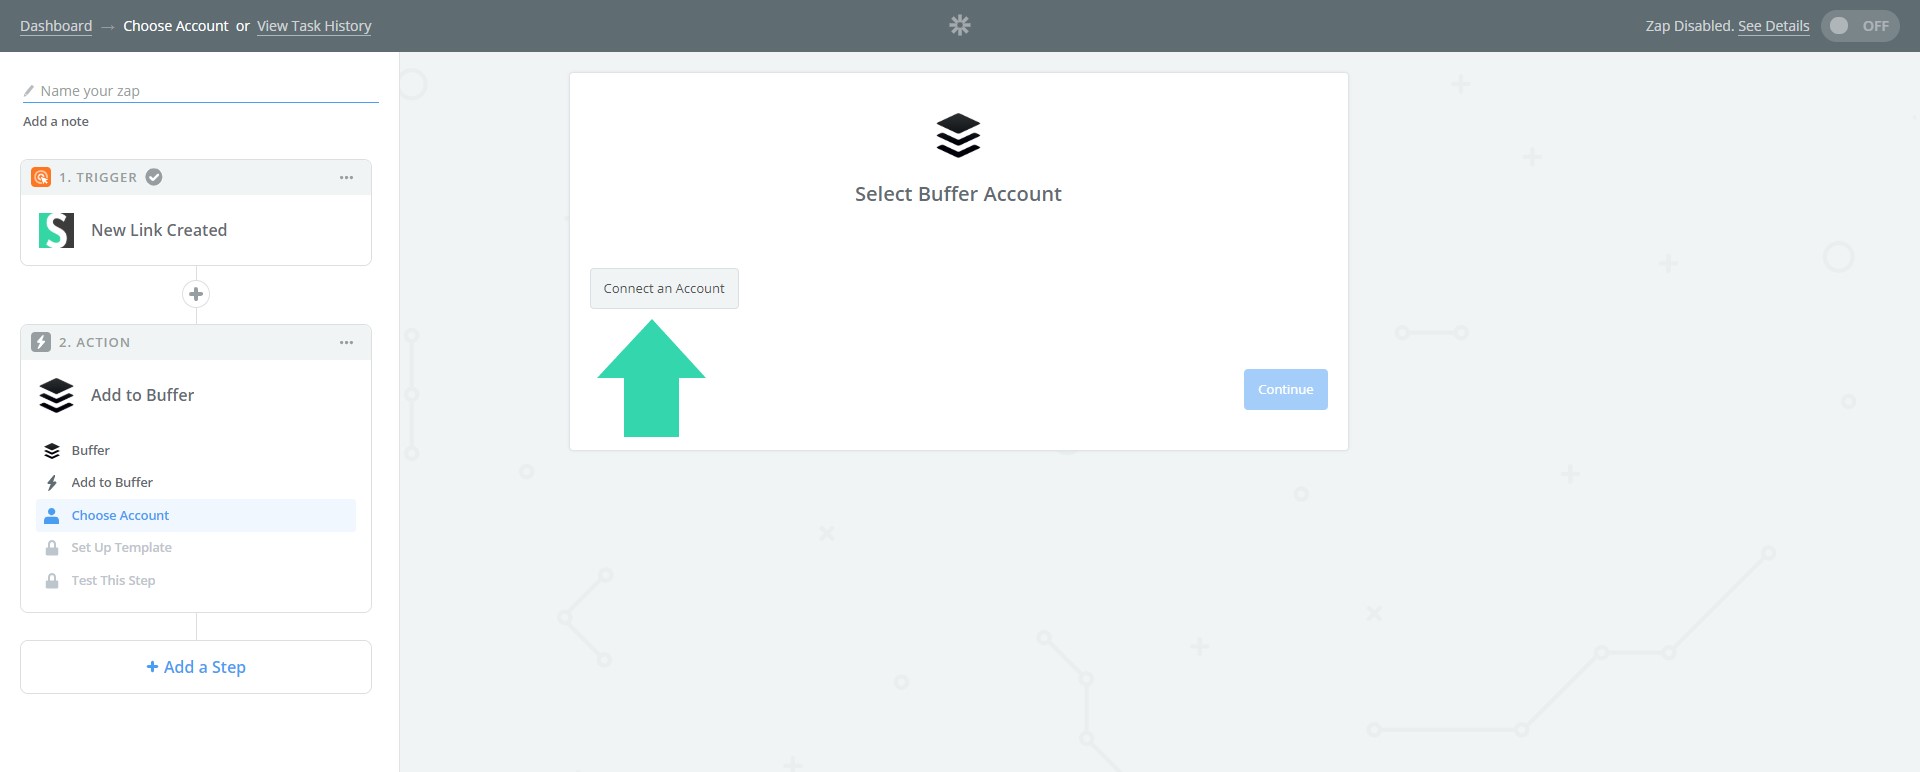Click the trigger app orange icon
1920x772 pixels.
[41, 177]
